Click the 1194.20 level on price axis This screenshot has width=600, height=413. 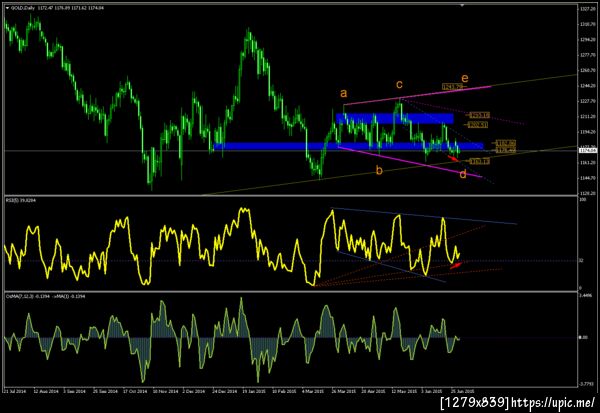tap(587, 132)
